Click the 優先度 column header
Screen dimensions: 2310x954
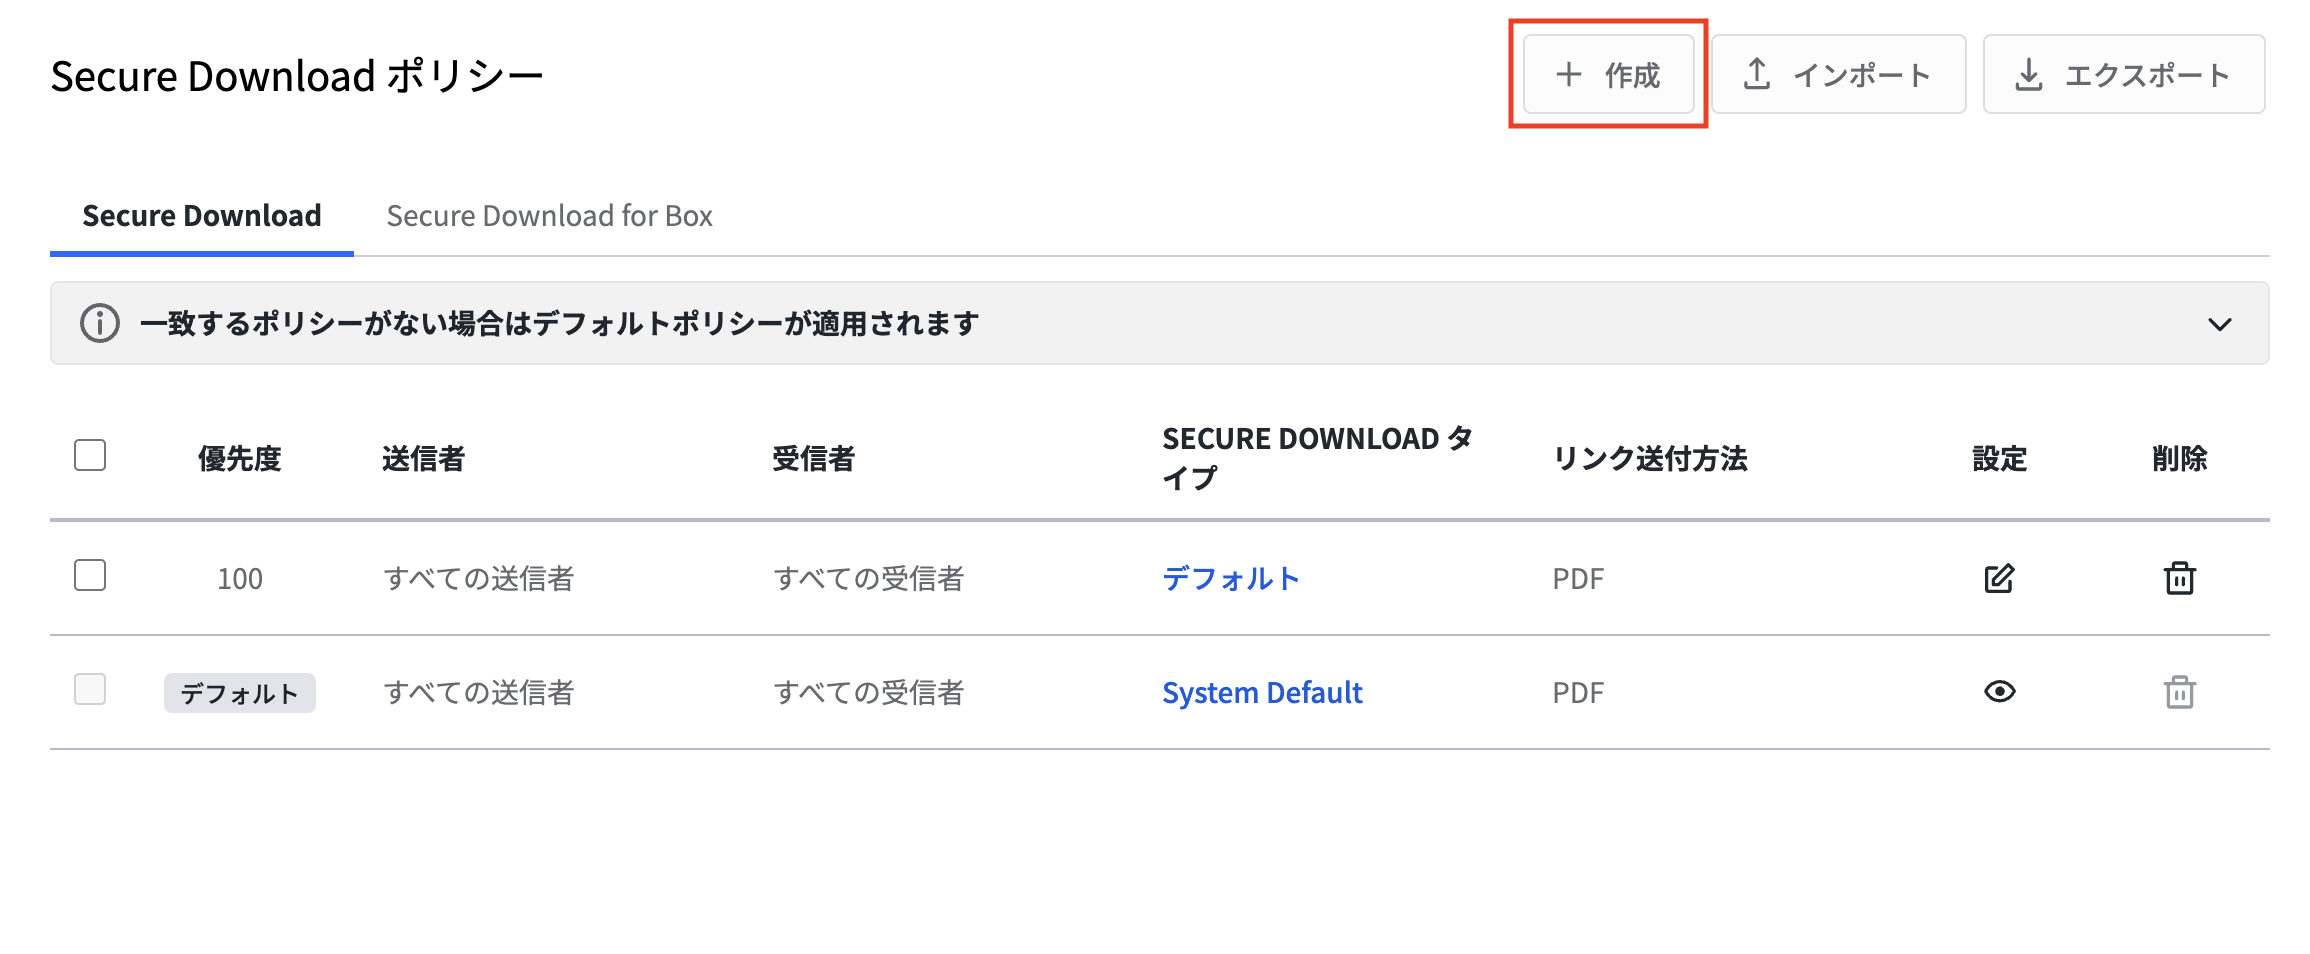(x=240, y=459)
